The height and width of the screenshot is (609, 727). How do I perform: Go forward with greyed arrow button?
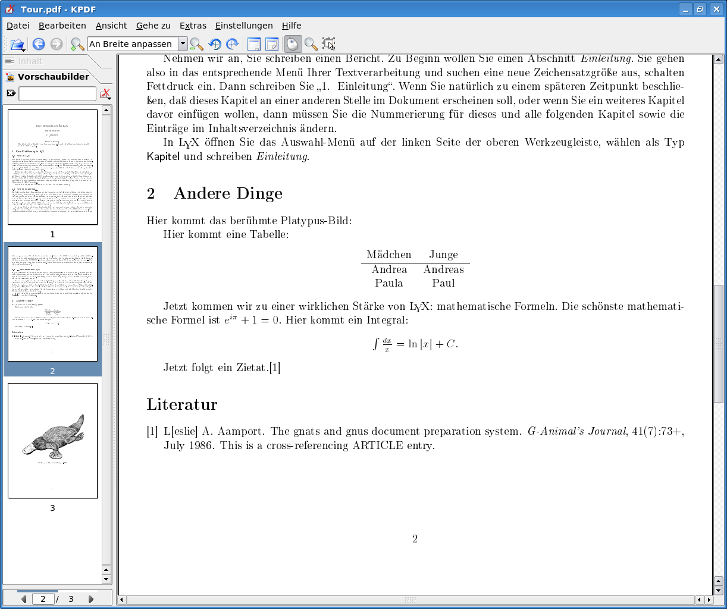[57, 44]
